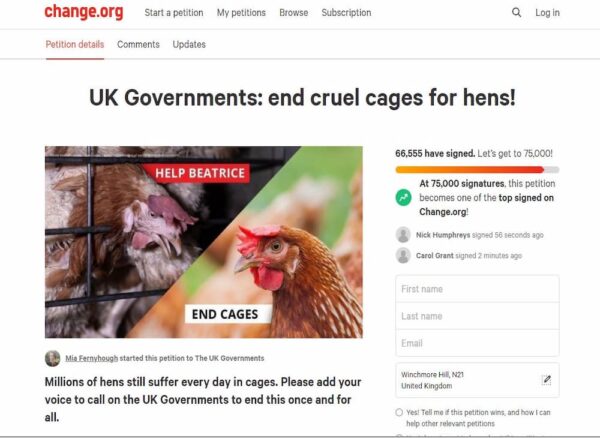Open the Browse menu item
This screenshot has width=600, height=438.
(293, 13)
